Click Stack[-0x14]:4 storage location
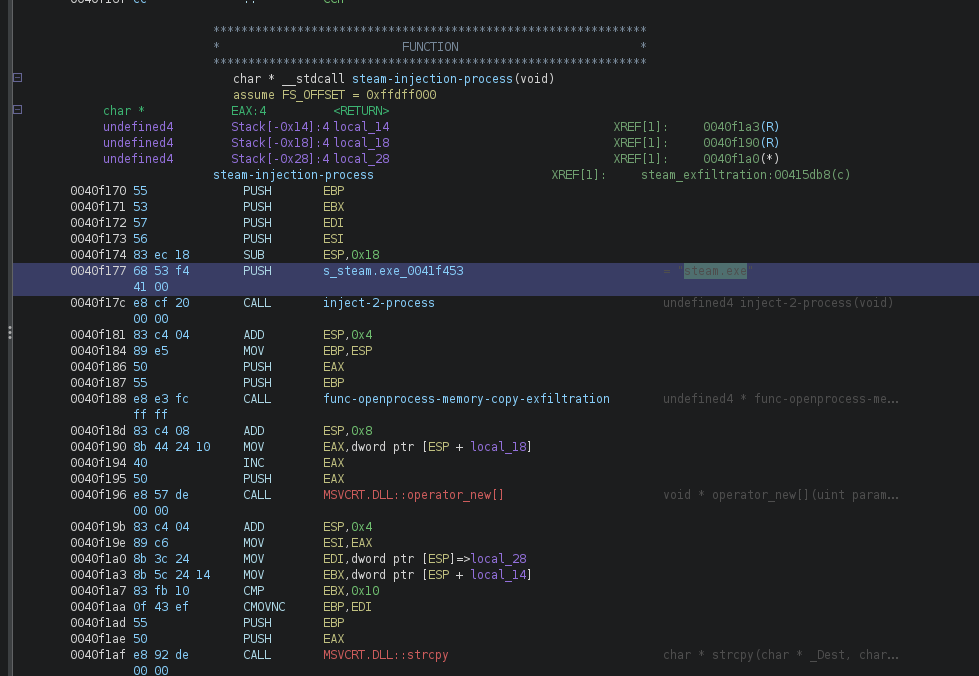This screenshot has height=676, width=979. click(280, 127)
